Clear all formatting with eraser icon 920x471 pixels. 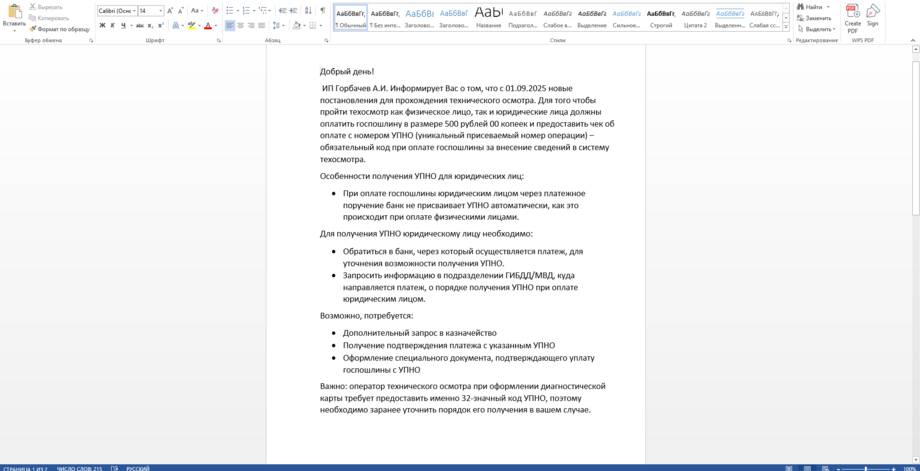click(215, 11)
